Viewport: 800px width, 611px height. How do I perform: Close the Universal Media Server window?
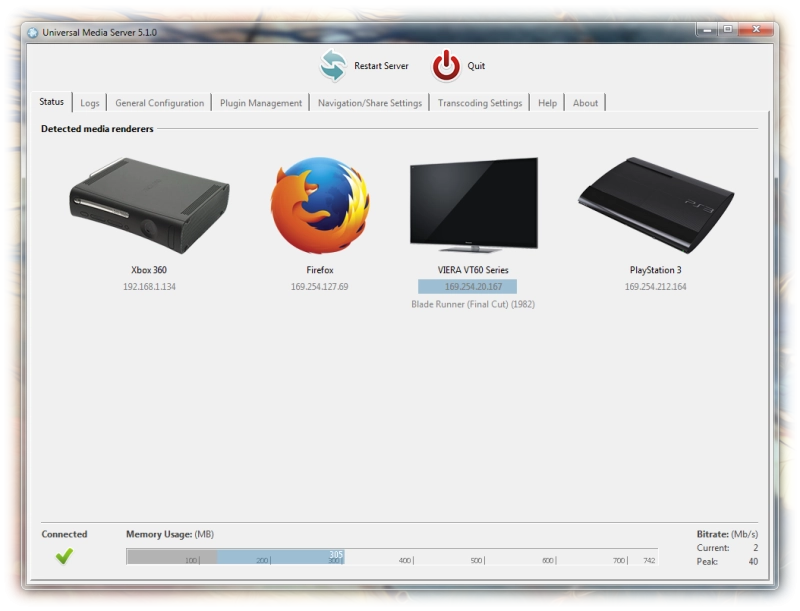(756, 30)
